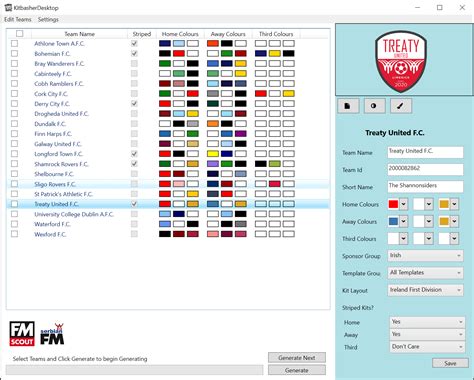The height and width of the screenshot is (380, 474).
Task: Toggle the Striped checkbox for Wexford F.C.
Action: click(x=134, y=234)
